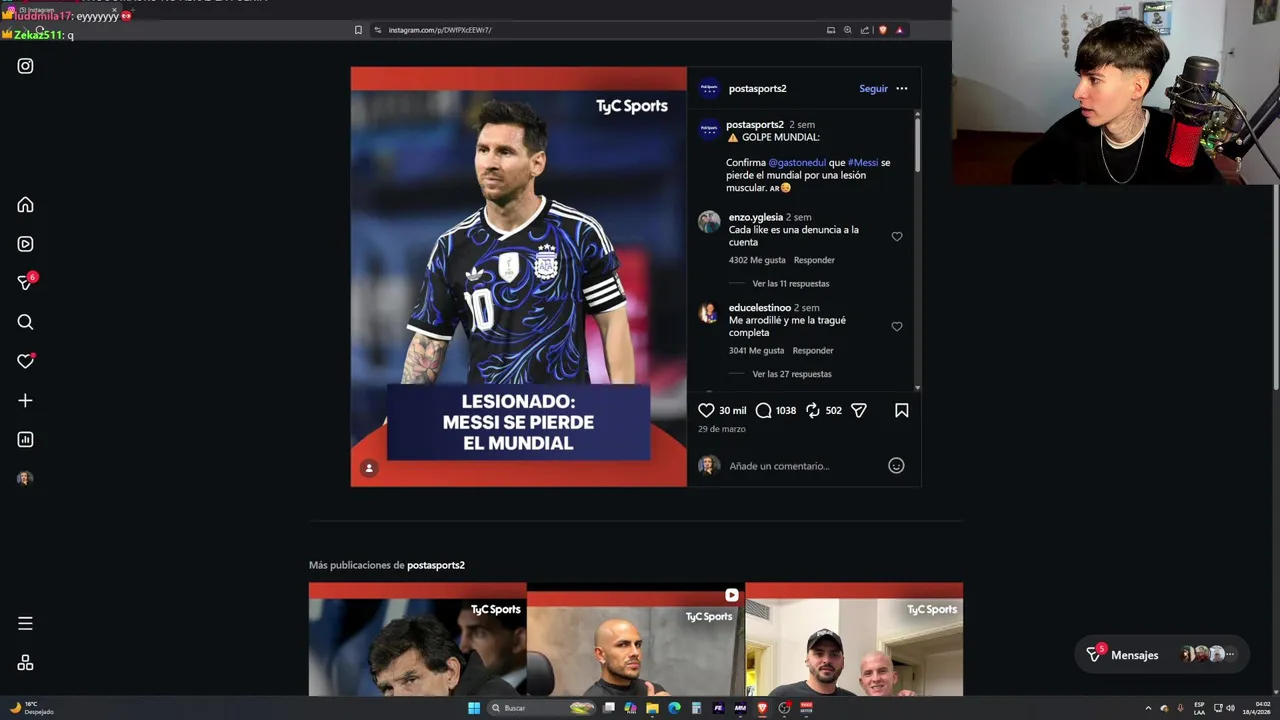Show hidden system tray icons chevron

coord(1148,708)
